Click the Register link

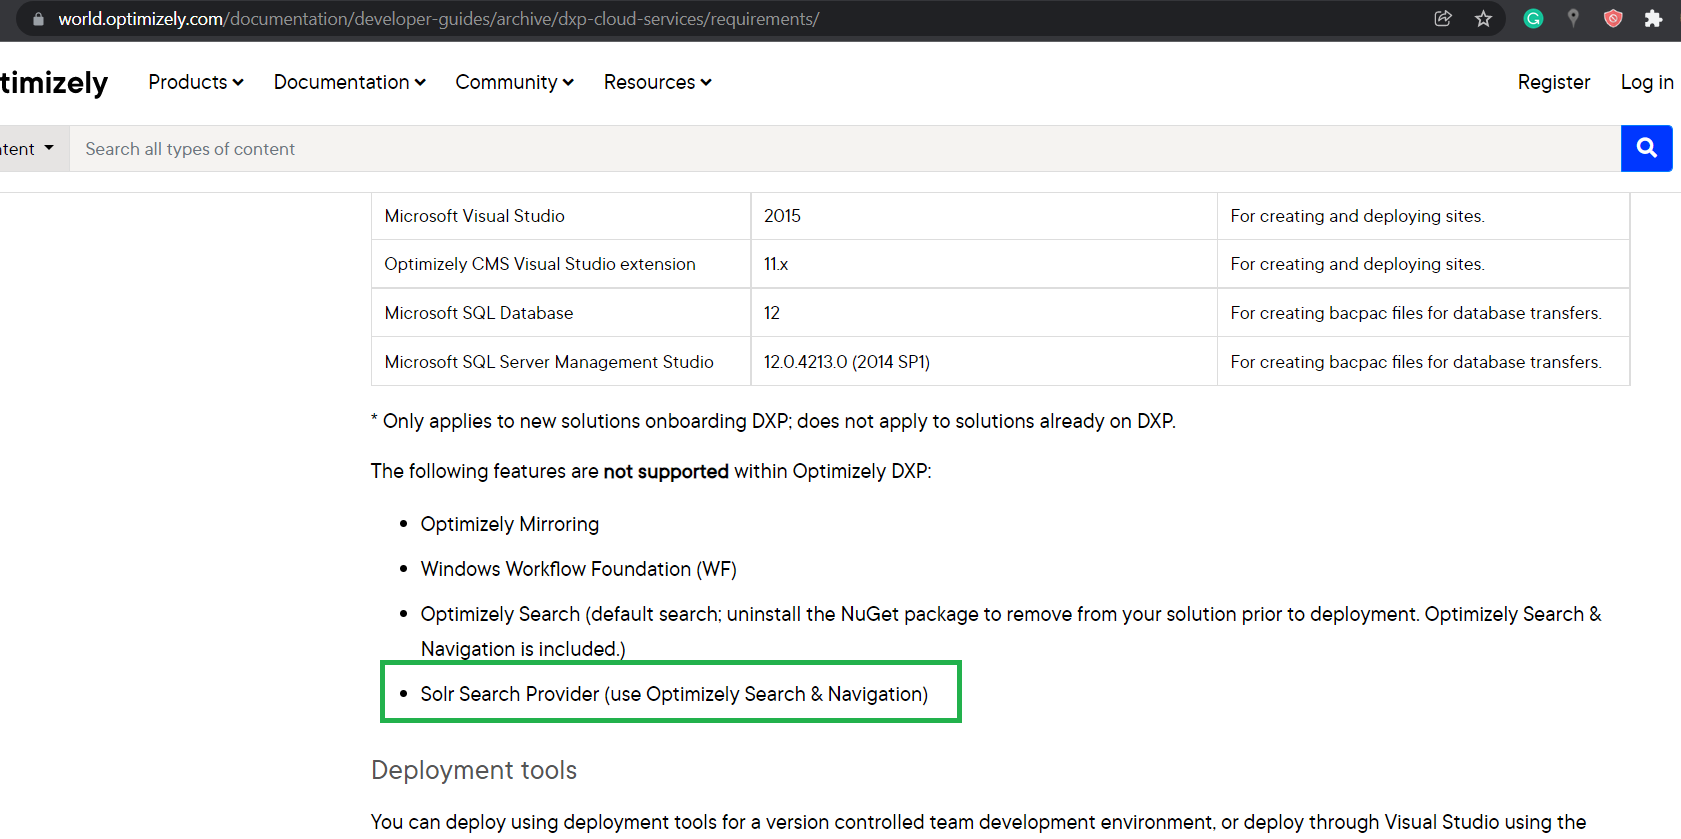(1553, 82)
